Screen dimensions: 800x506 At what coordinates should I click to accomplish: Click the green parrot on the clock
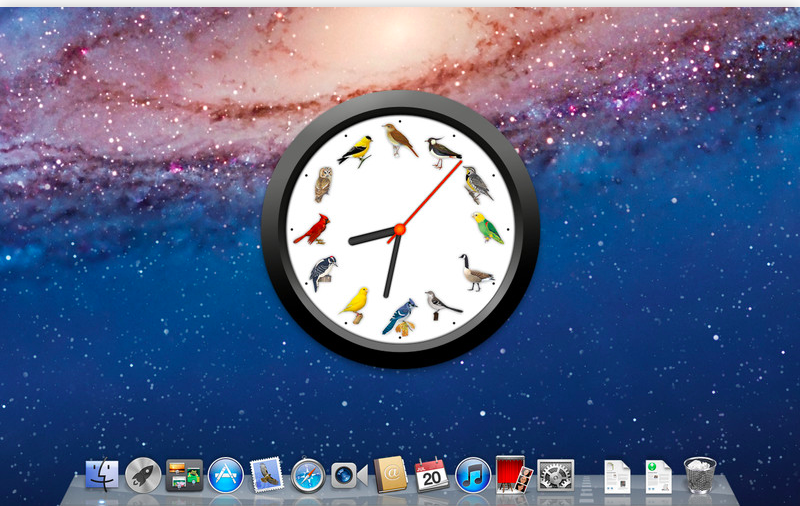(x=488, y=227)
